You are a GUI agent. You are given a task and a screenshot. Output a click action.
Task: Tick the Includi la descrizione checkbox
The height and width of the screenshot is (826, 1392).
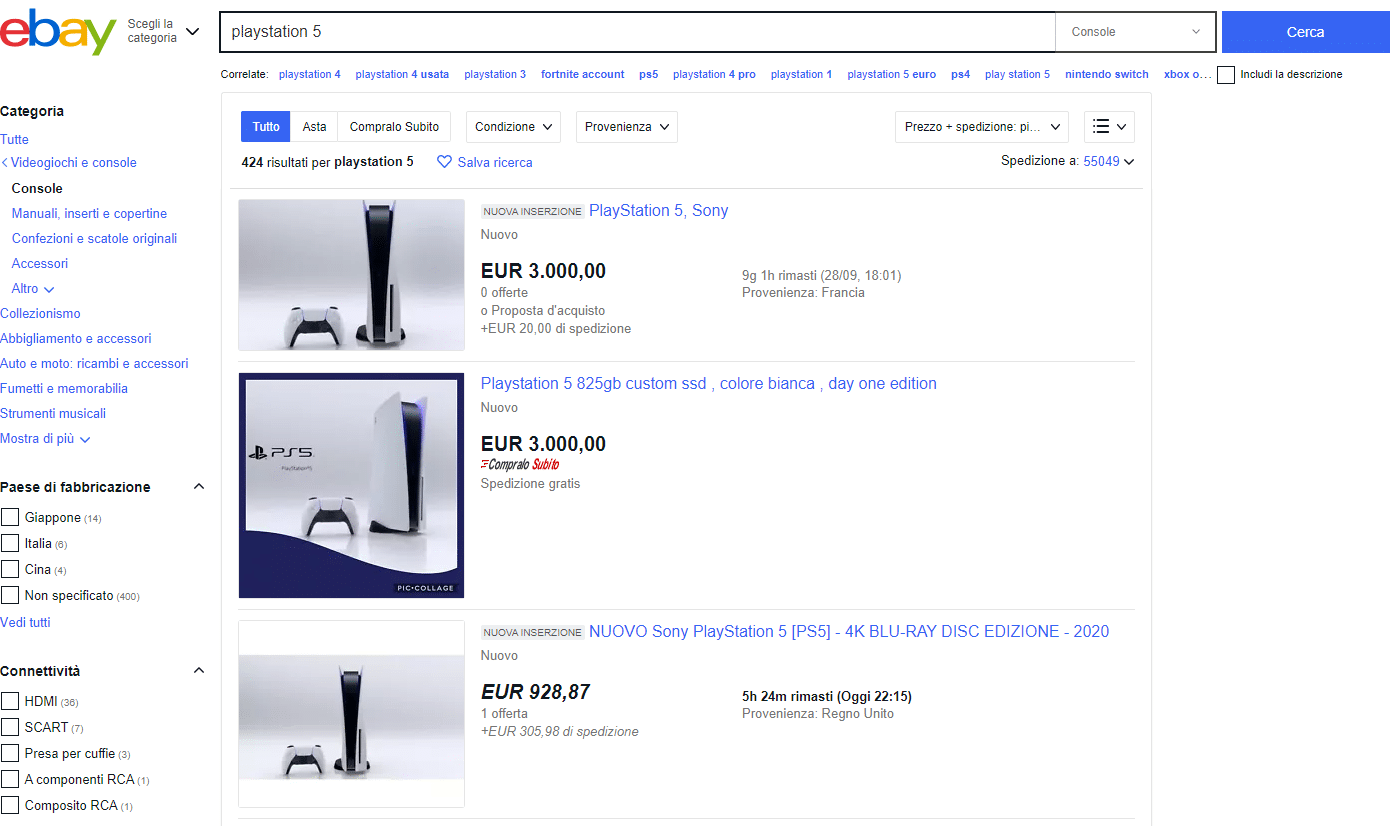point(1226,75)
